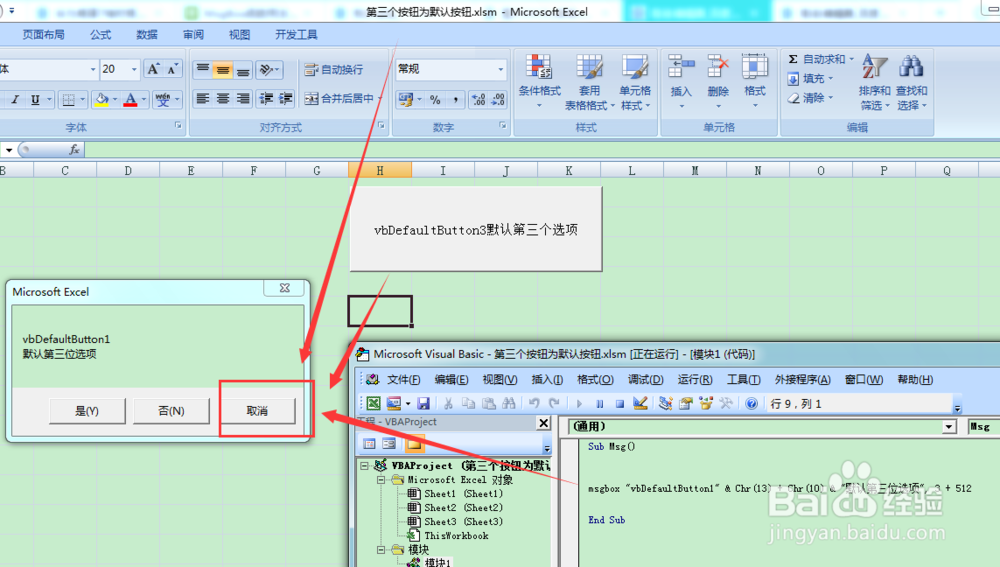Switch to 公式 ribbon tab

click(x=100, y=34)
